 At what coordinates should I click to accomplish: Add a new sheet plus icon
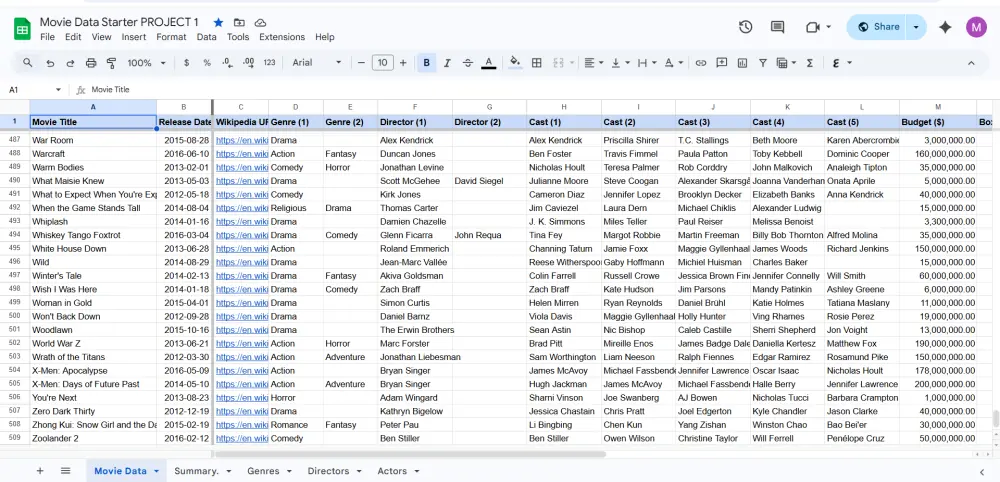pyautogui.click(x=40, y=471)
